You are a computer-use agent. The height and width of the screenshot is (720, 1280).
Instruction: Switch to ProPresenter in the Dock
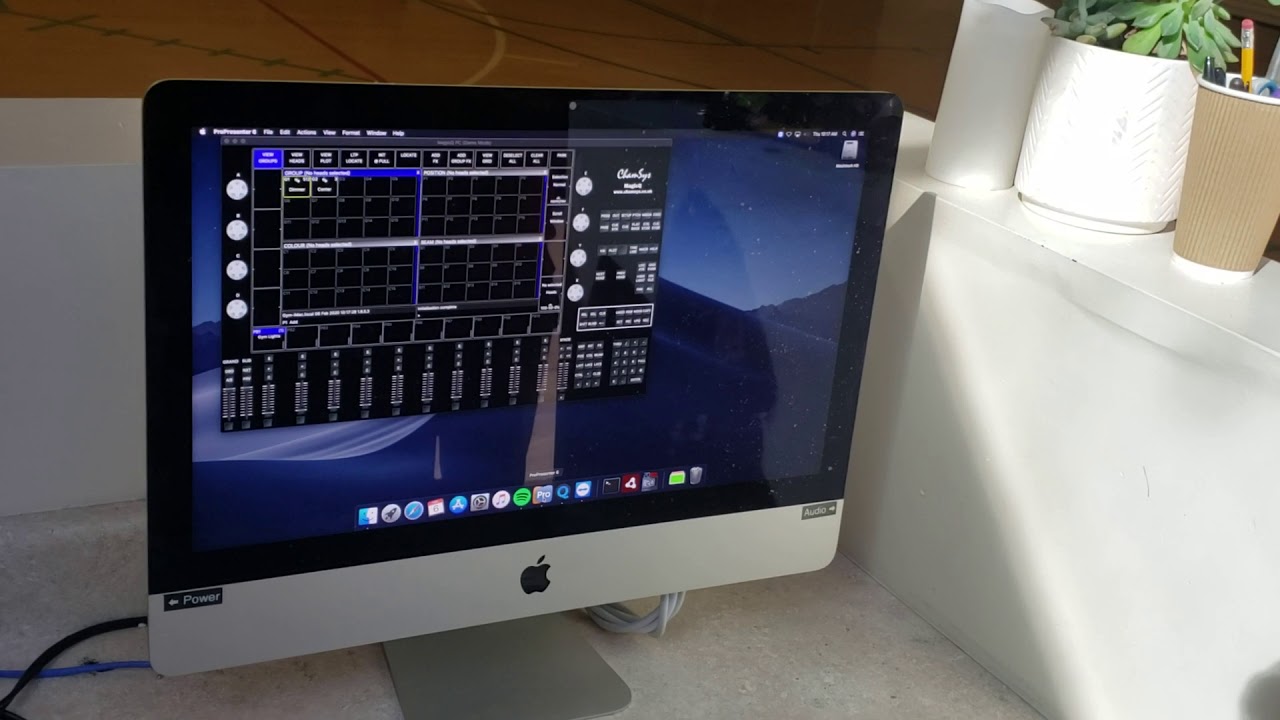click(x=543, y=494)
